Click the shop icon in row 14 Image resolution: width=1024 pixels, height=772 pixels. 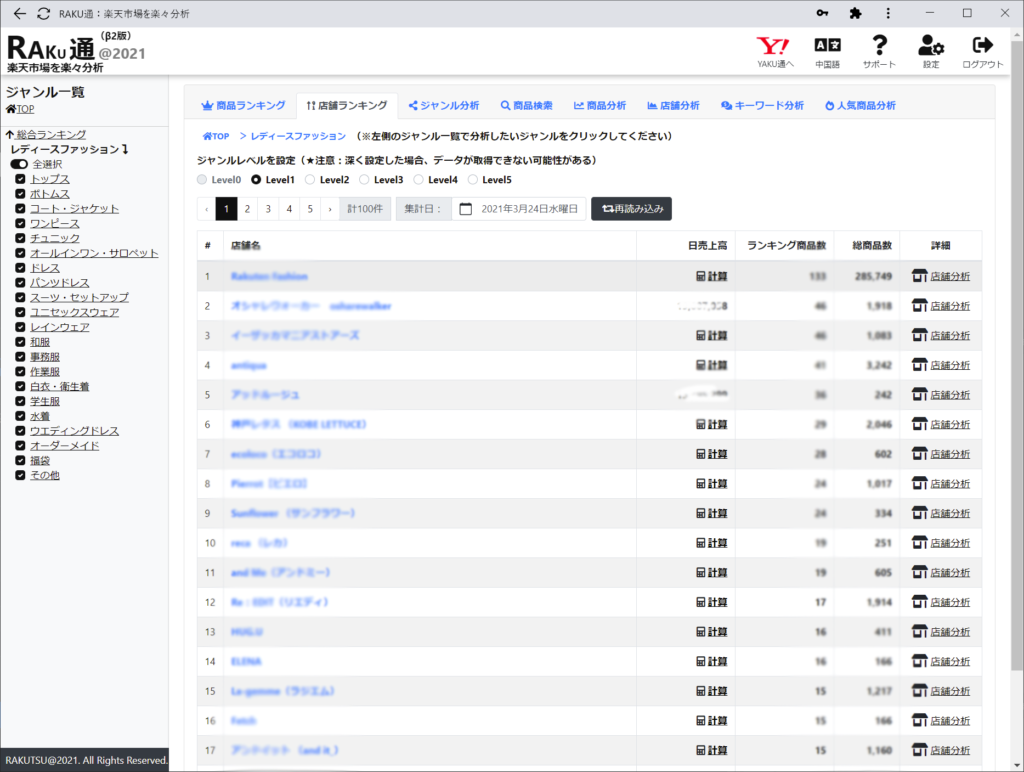[x=920, y=662]
